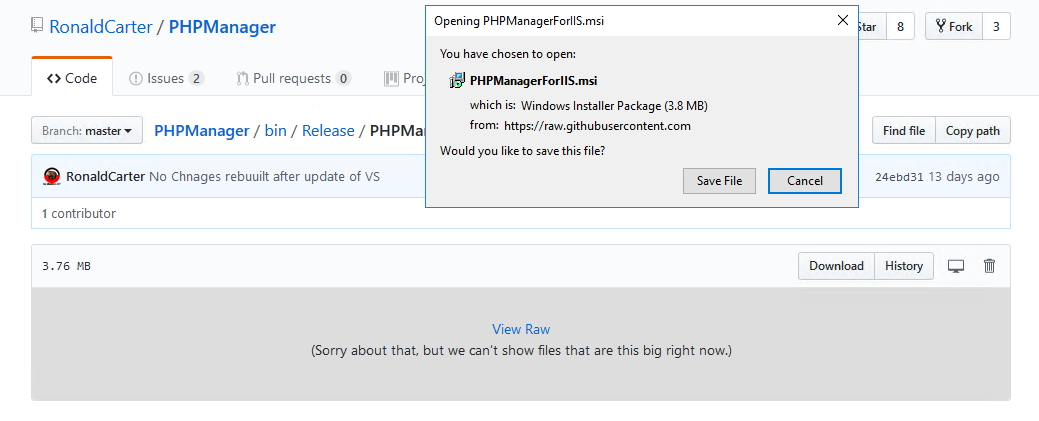This screenshot has height=421, width=1039.
Task: Click the Download button
Action: point(836,266)
